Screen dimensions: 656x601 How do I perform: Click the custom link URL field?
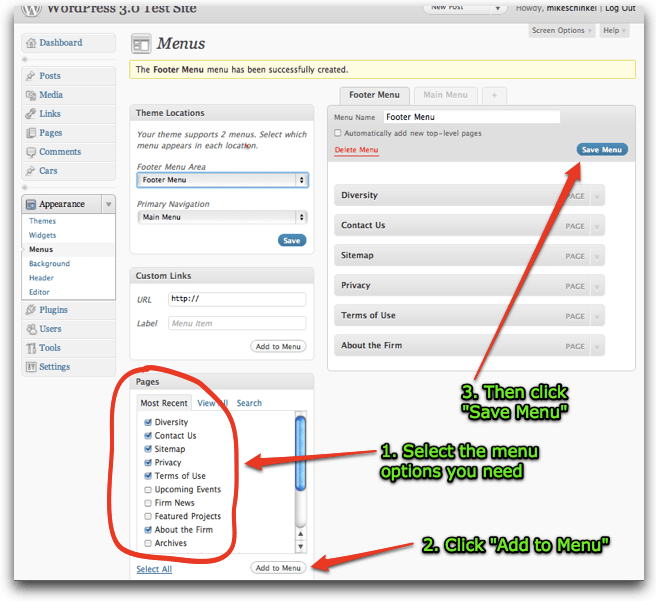tap(237, 299)
